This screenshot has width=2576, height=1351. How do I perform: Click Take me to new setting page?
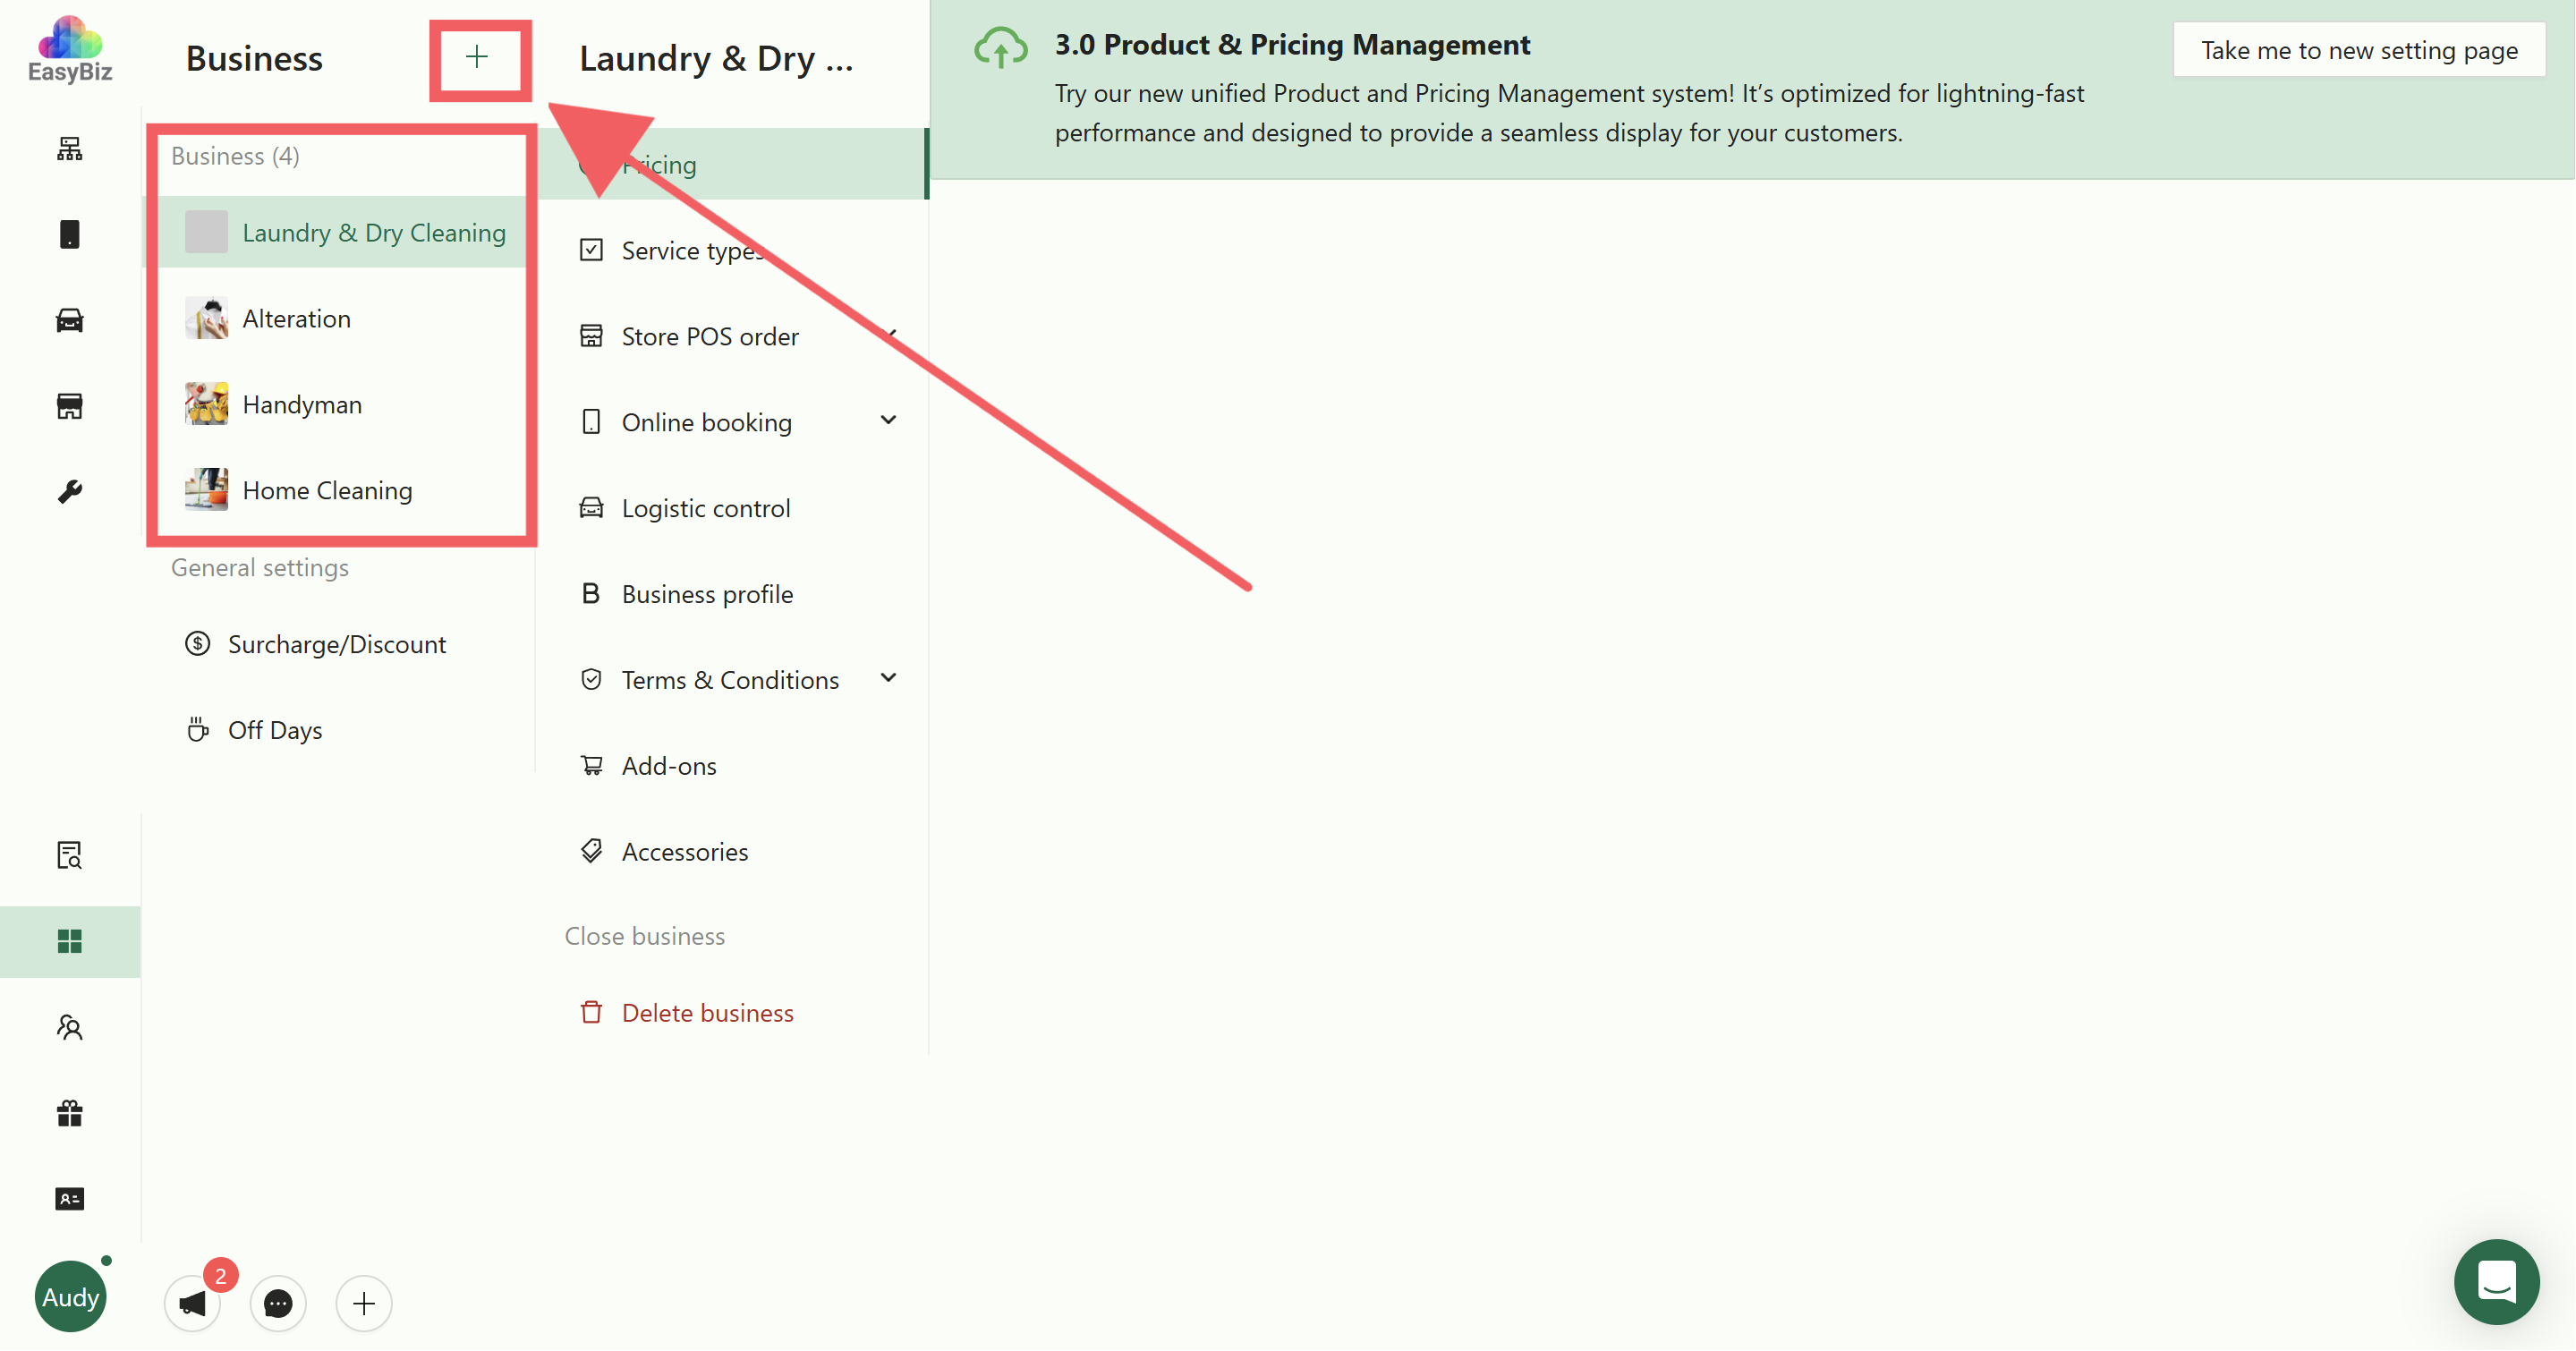tap(2358, 50)
